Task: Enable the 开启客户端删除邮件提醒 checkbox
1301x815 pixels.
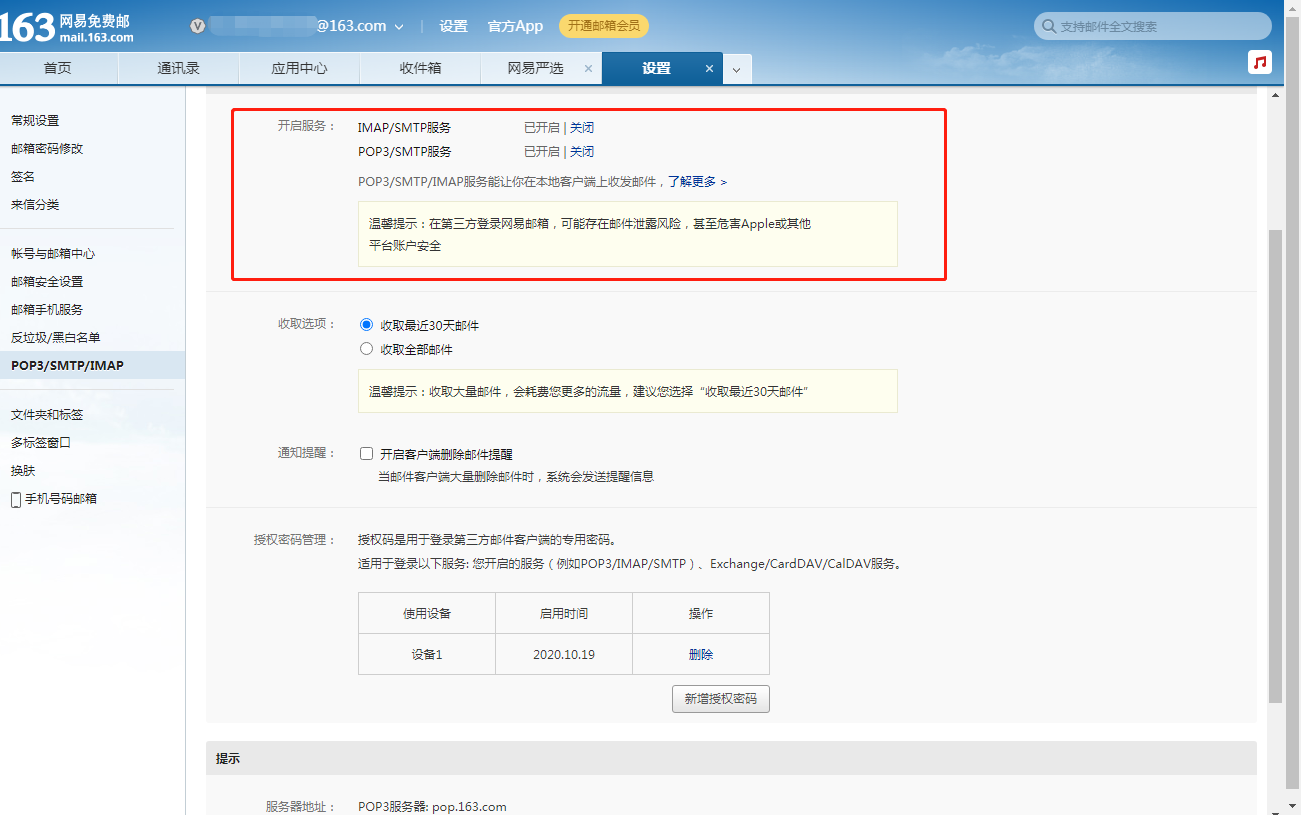Action: 366,454
